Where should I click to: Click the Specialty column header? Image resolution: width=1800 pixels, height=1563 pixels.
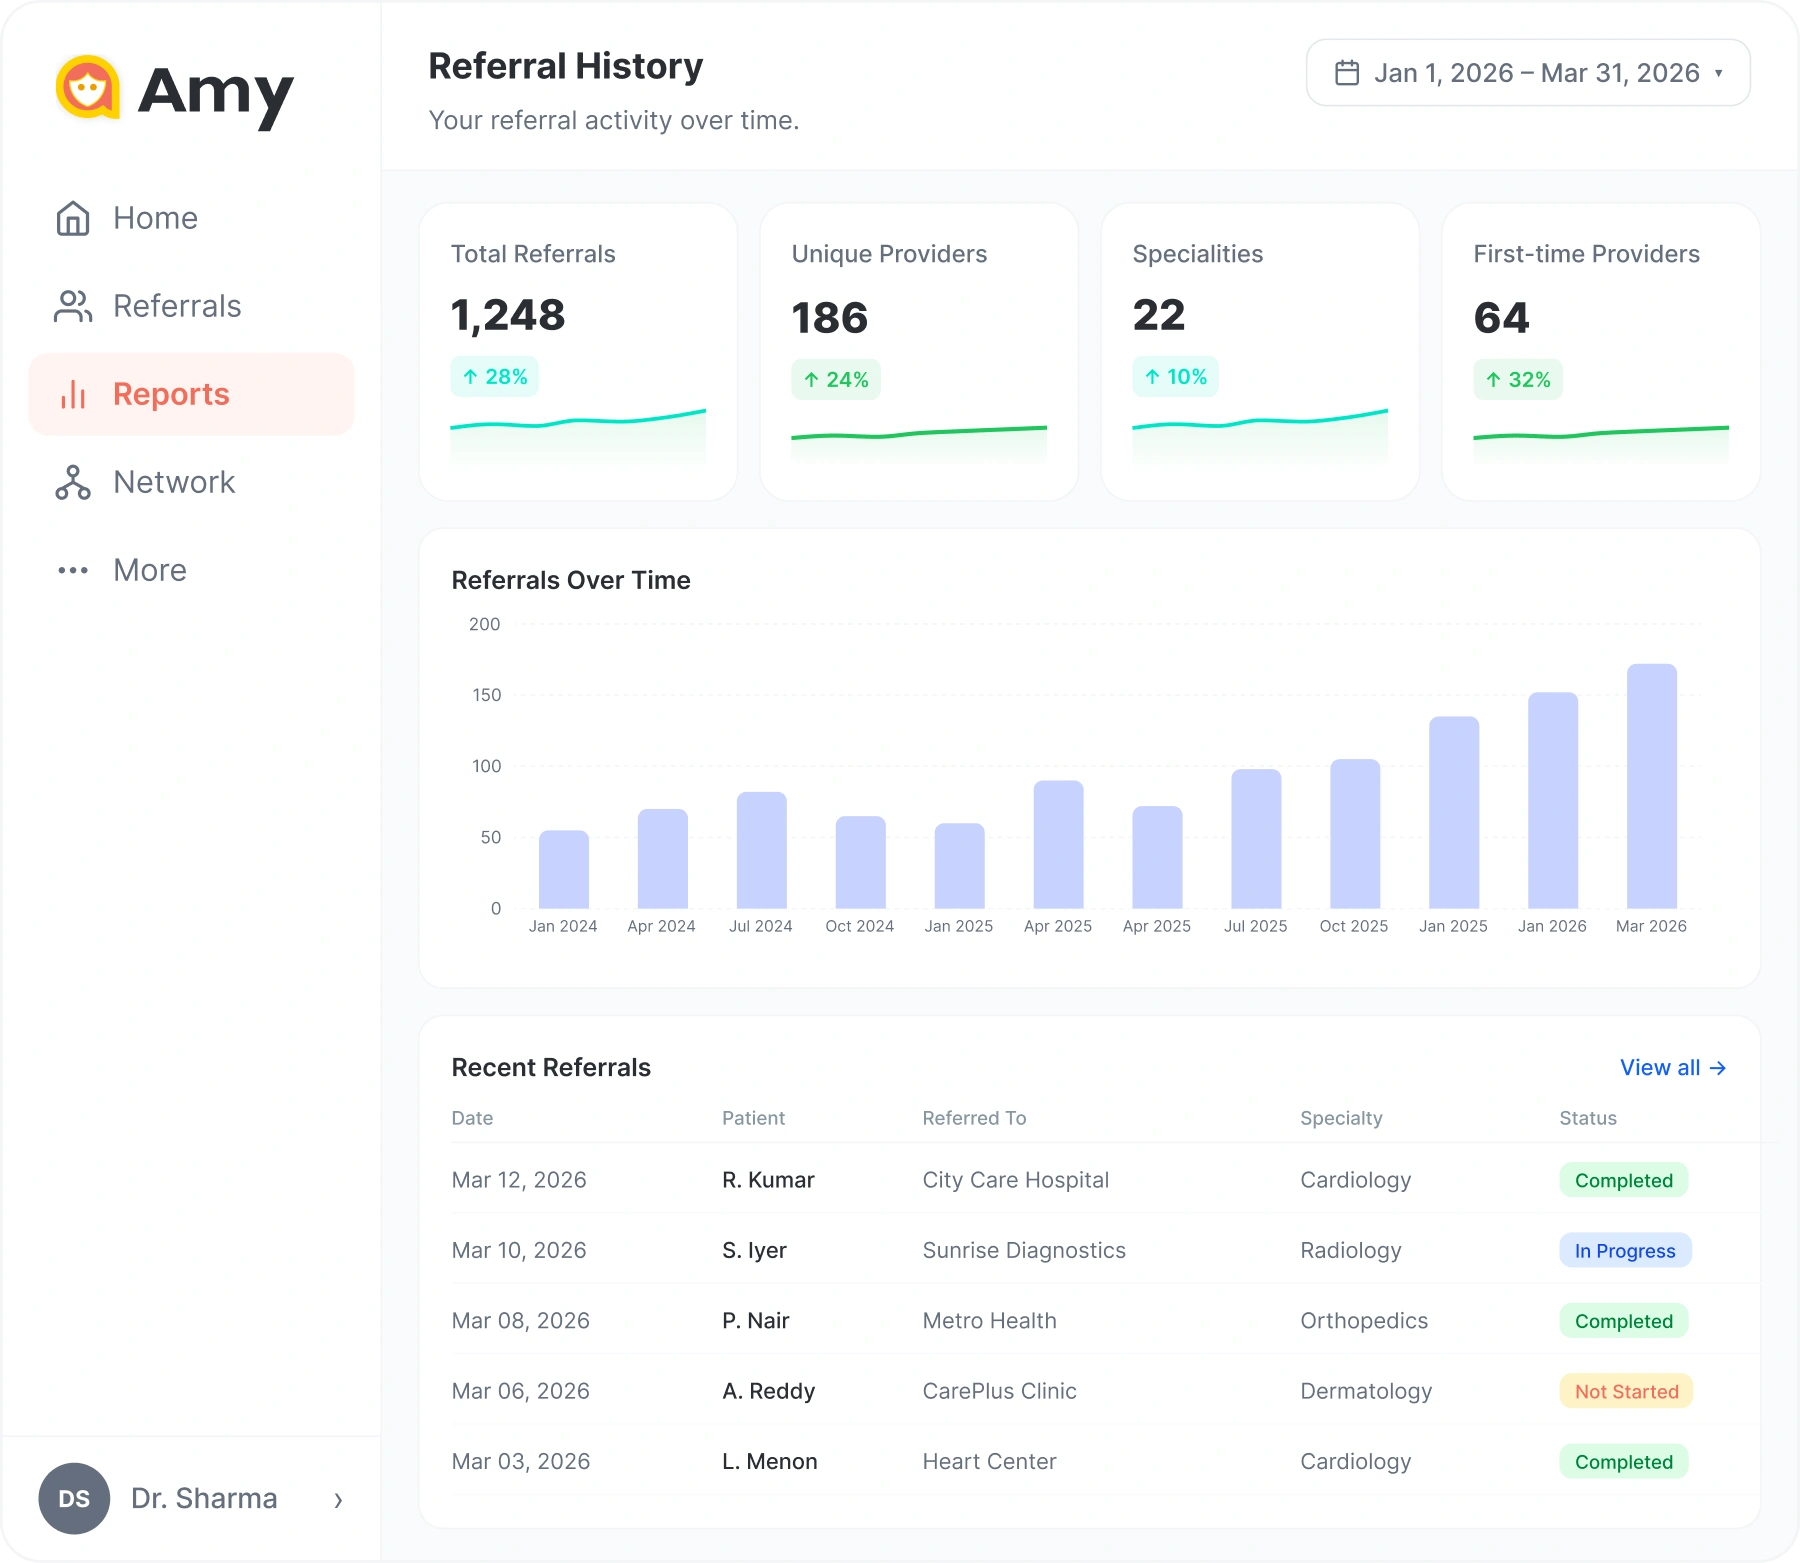(x=1342, y=1118)
